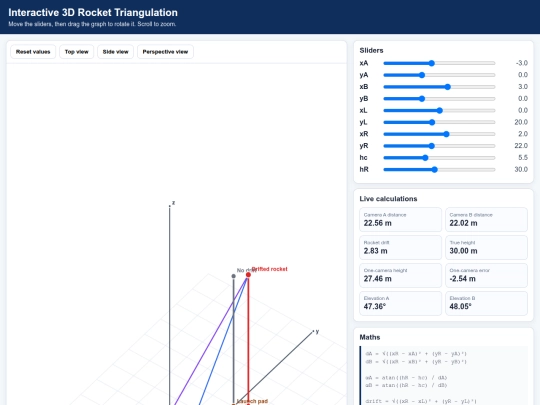Click the xA value -3.0
Viewport: 540px width, 405px height.
pos(521,63)
